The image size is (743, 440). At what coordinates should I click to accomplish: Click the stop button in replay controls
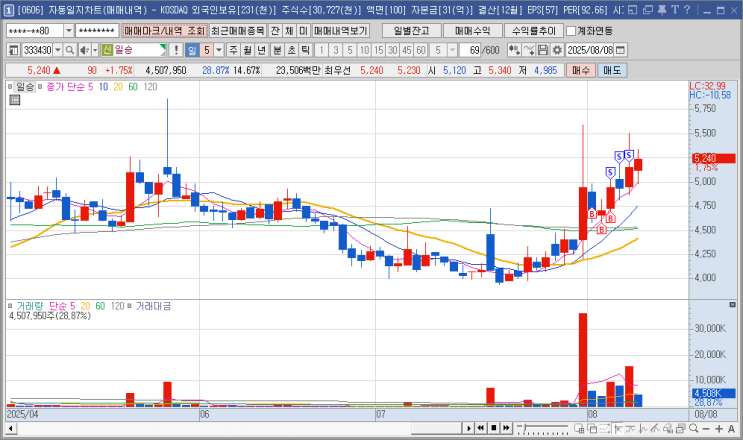(x=494, y=429)
